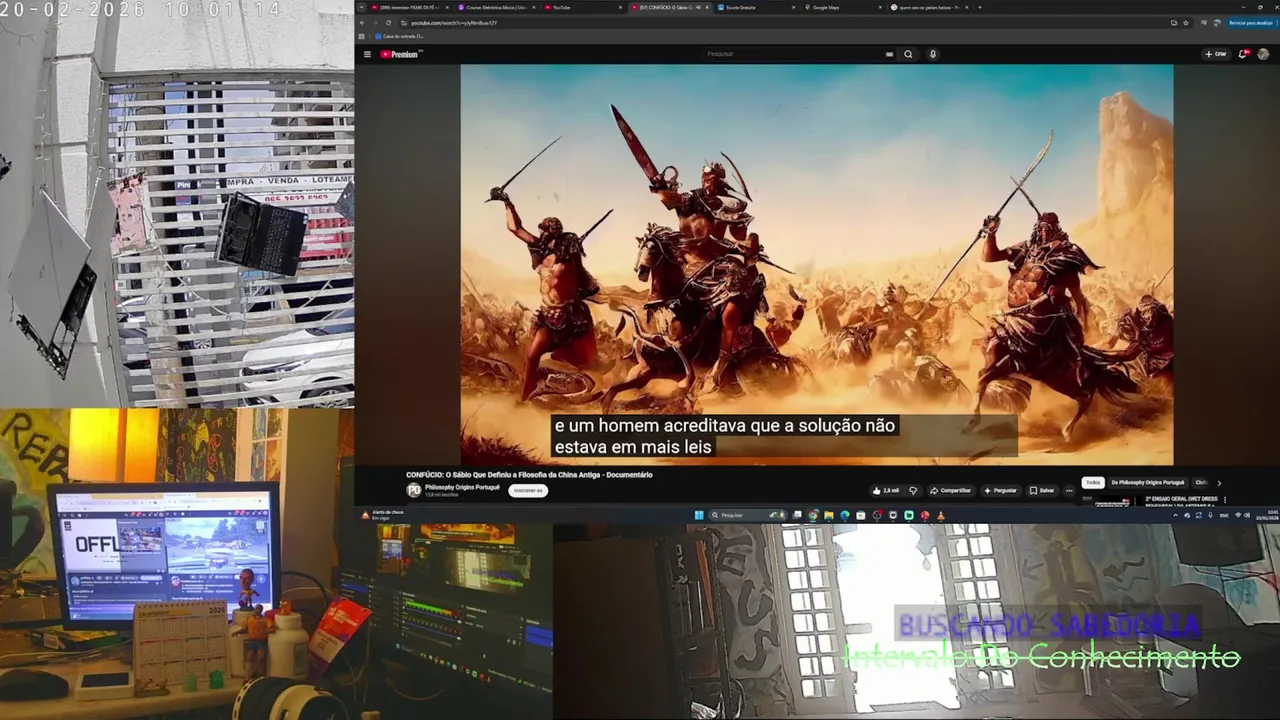The height and width of the screenshot is (720, 1280).
Task: Switch to the quem sao os paises baixos tab
Action: pyautogui.click(x=931, y=7)
